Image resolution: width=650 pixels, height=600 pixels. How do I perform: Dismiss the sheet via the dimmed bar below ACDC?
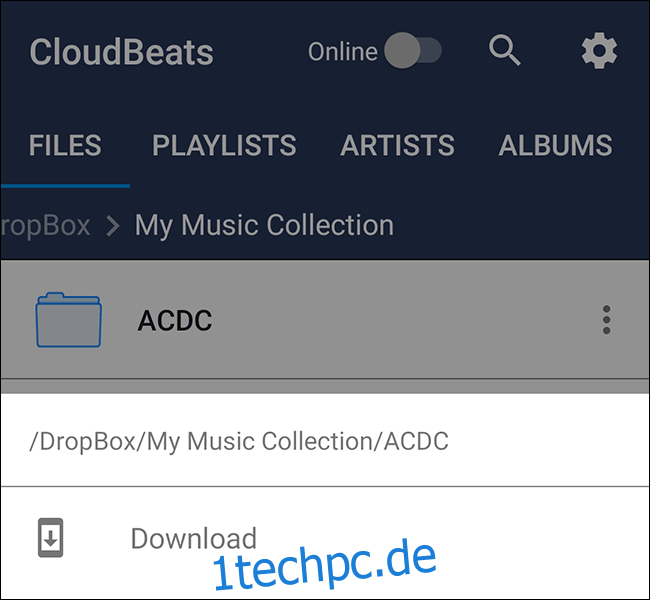pos(325,386)
